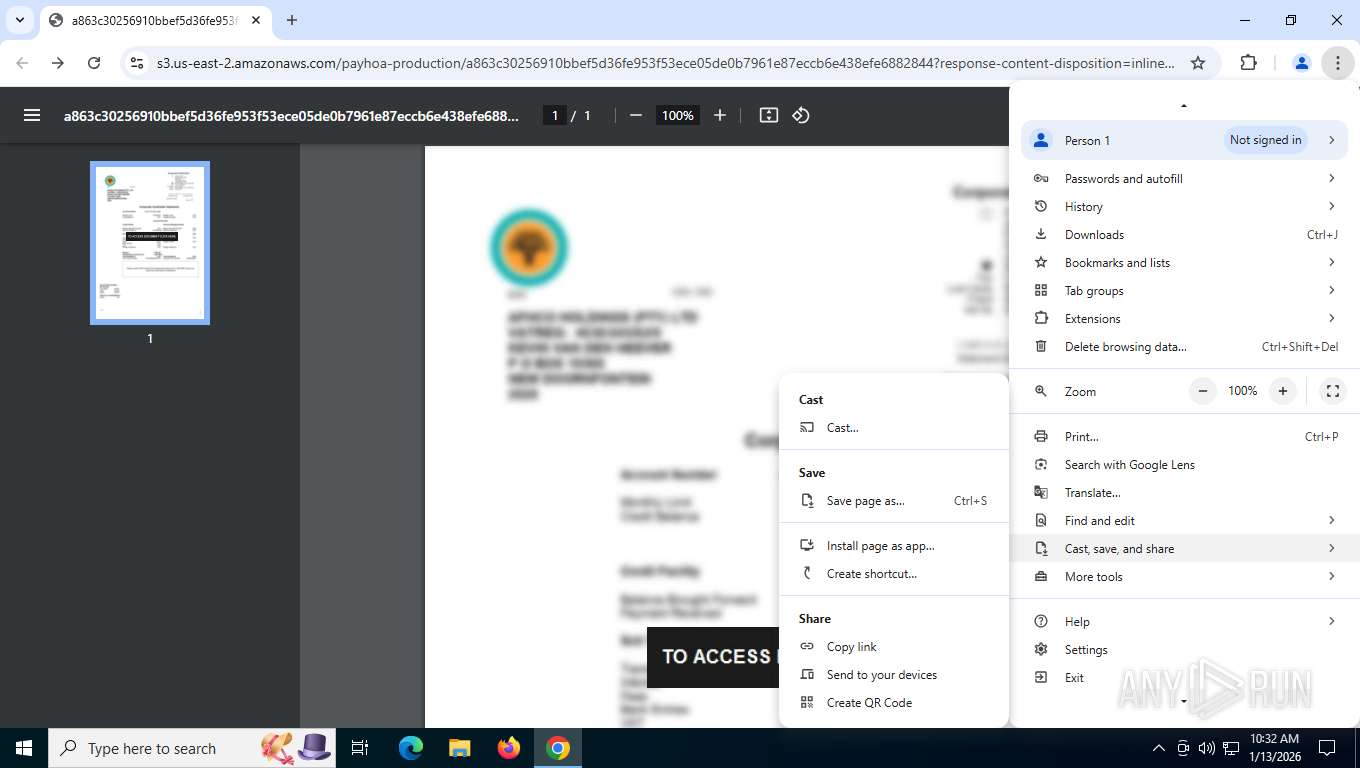Click the page number input field
Image resolution: width=1360 pixels, height=768 pixels.
tap(555, 115)
